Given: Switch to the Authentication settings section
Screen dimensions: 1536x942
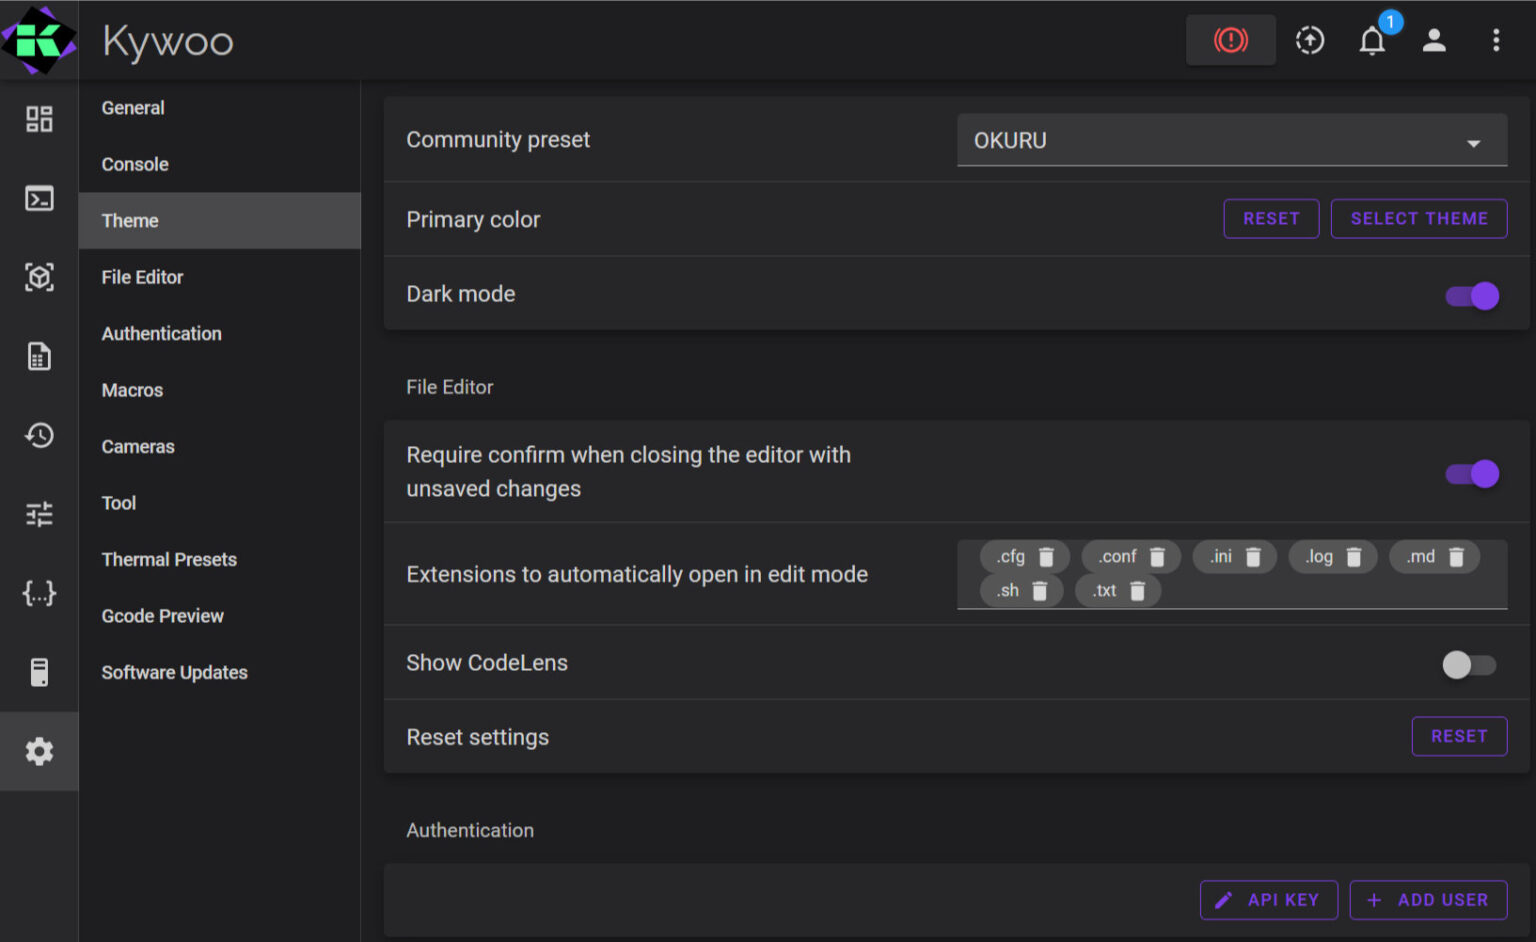Looking at the screenshot, I should pyautogui.click(x=161, y=333).
